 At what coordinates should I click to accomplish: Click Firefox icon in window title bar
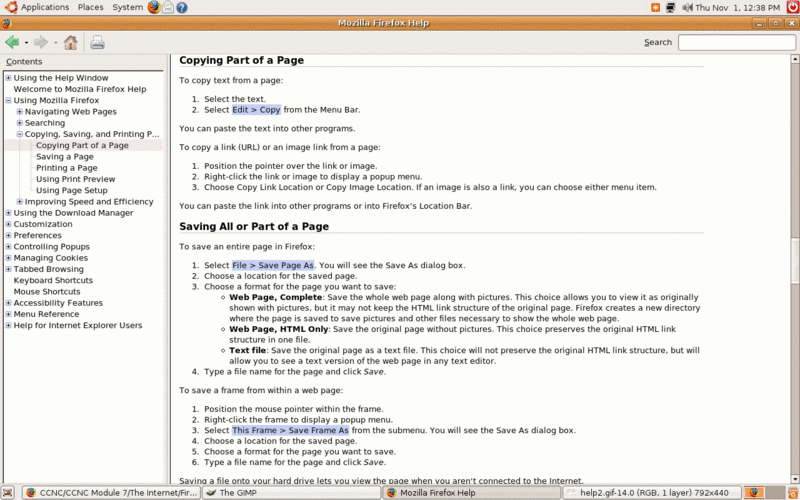pos(7,23)
